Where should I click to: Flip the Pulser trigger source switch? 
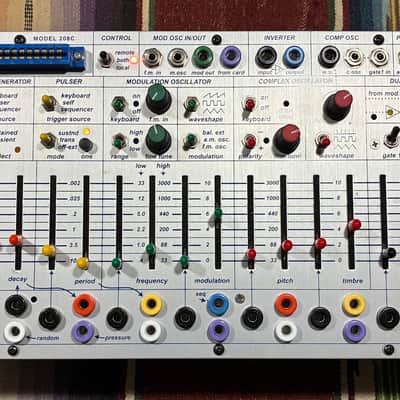(x=48, y=102)
